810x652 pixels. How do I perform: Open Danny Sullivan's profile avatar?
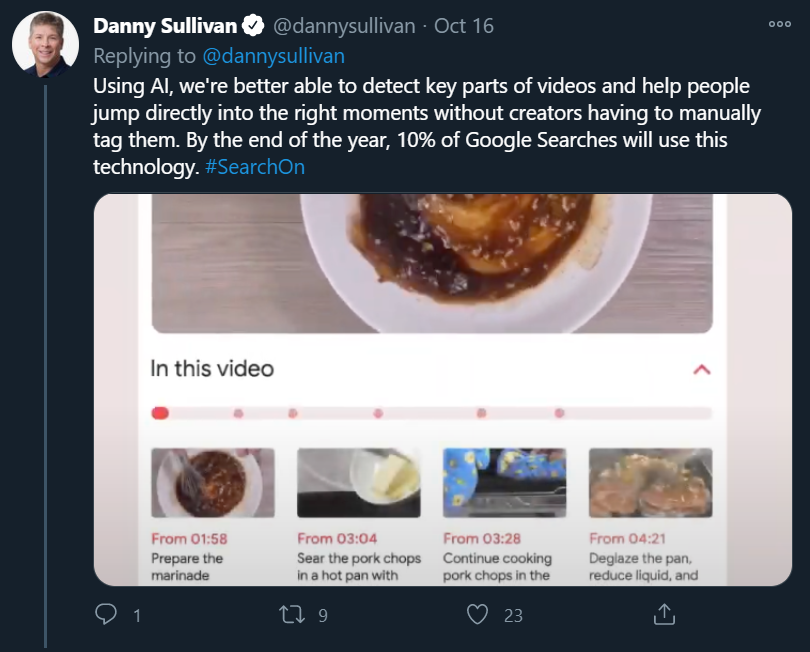click(x=46, y=45)
